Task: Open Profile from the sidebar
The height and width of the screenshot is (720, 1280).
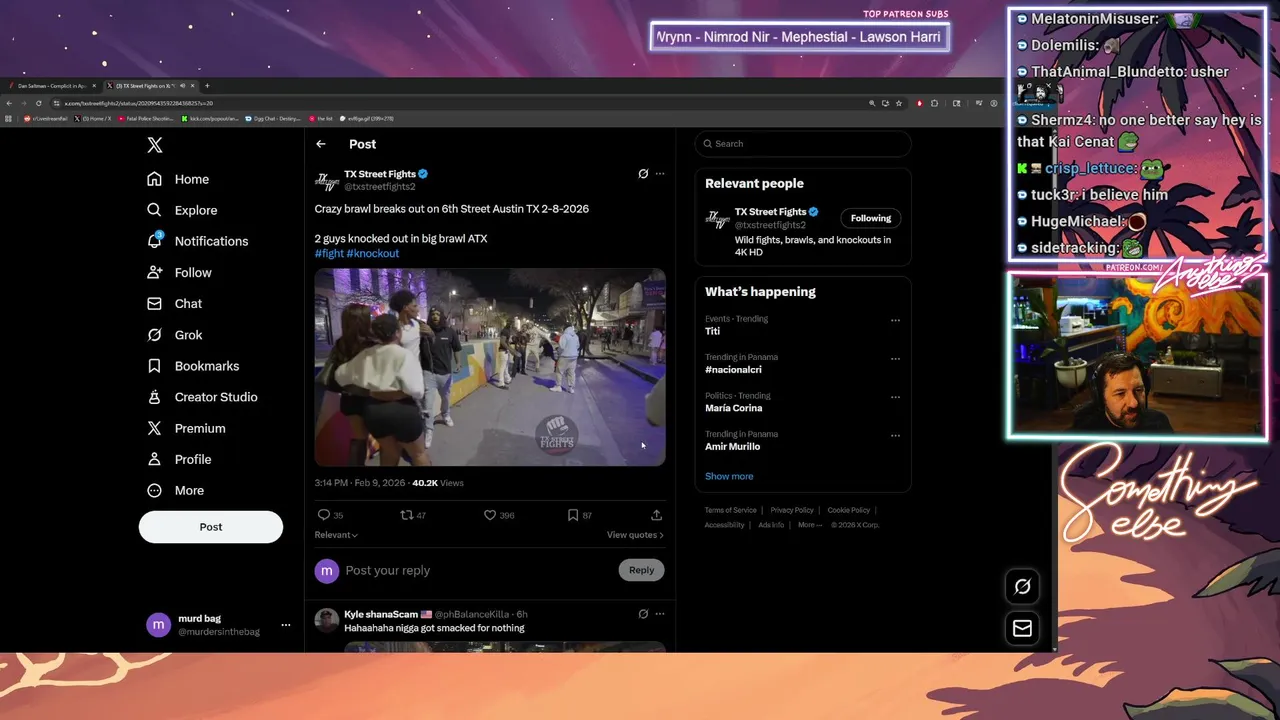Action: point(179,459)
